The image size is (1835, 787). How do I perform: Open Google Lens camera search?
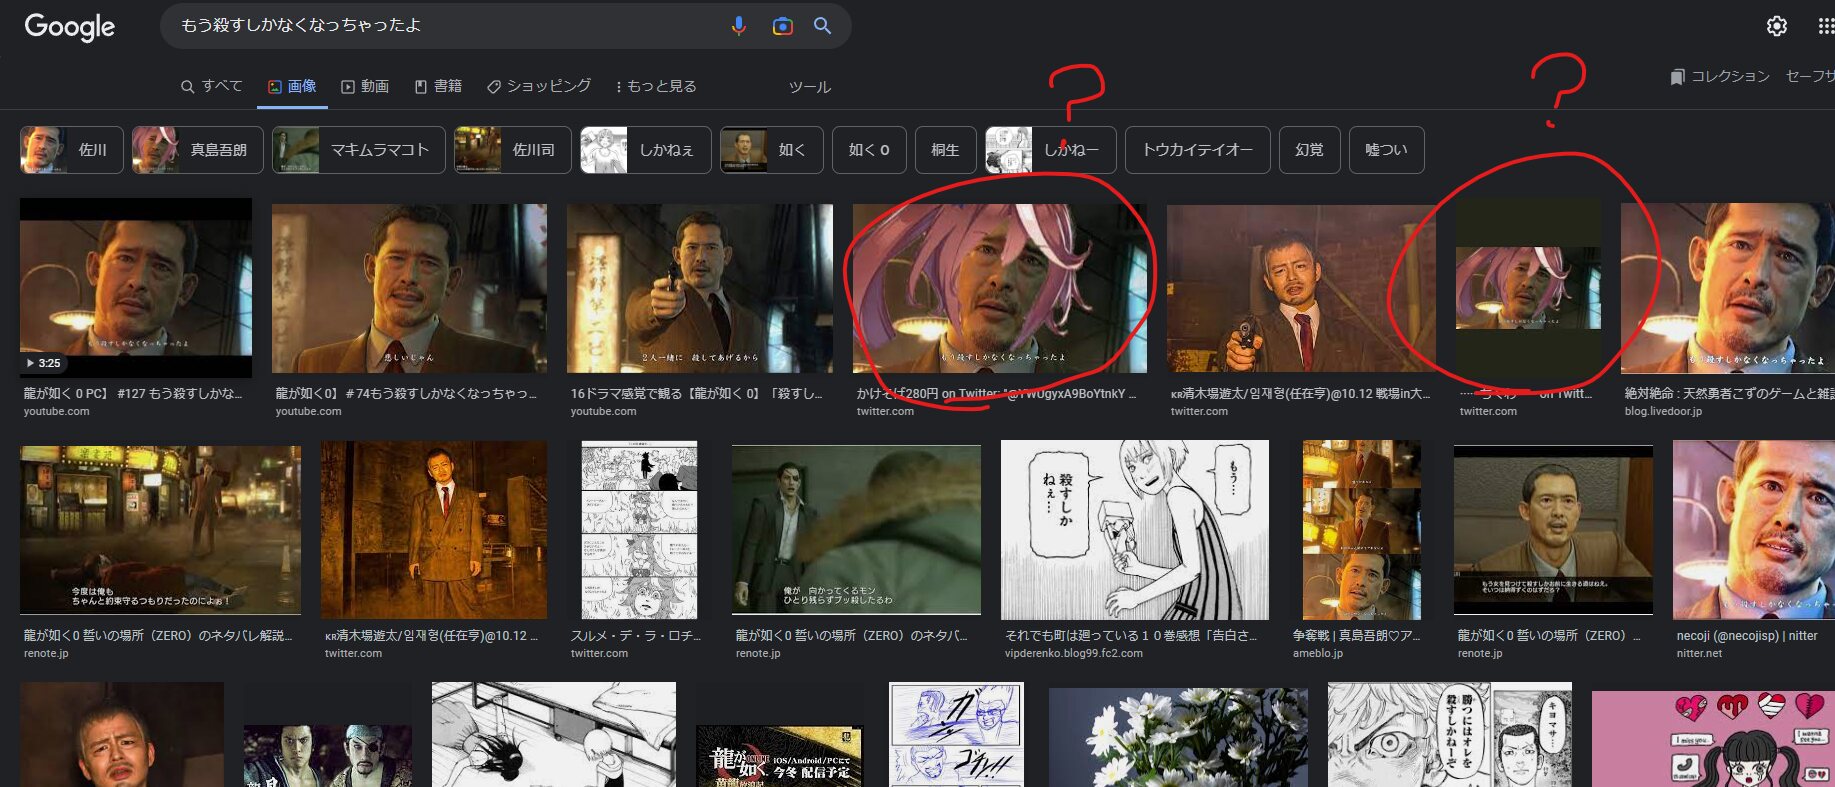[x=782, y=26]
